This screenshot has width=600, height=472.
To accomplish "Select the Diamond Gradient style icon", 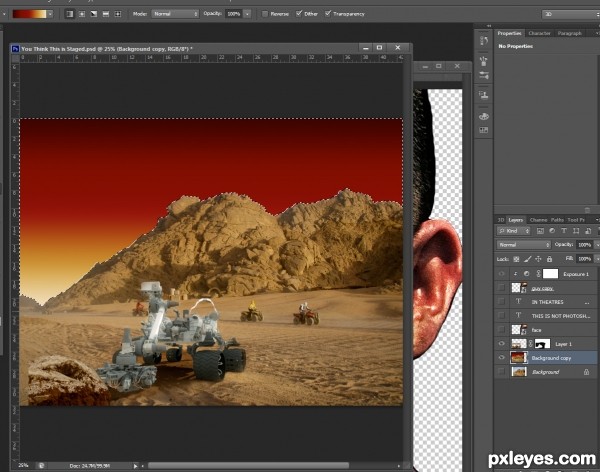I will (x=118, y=14).
